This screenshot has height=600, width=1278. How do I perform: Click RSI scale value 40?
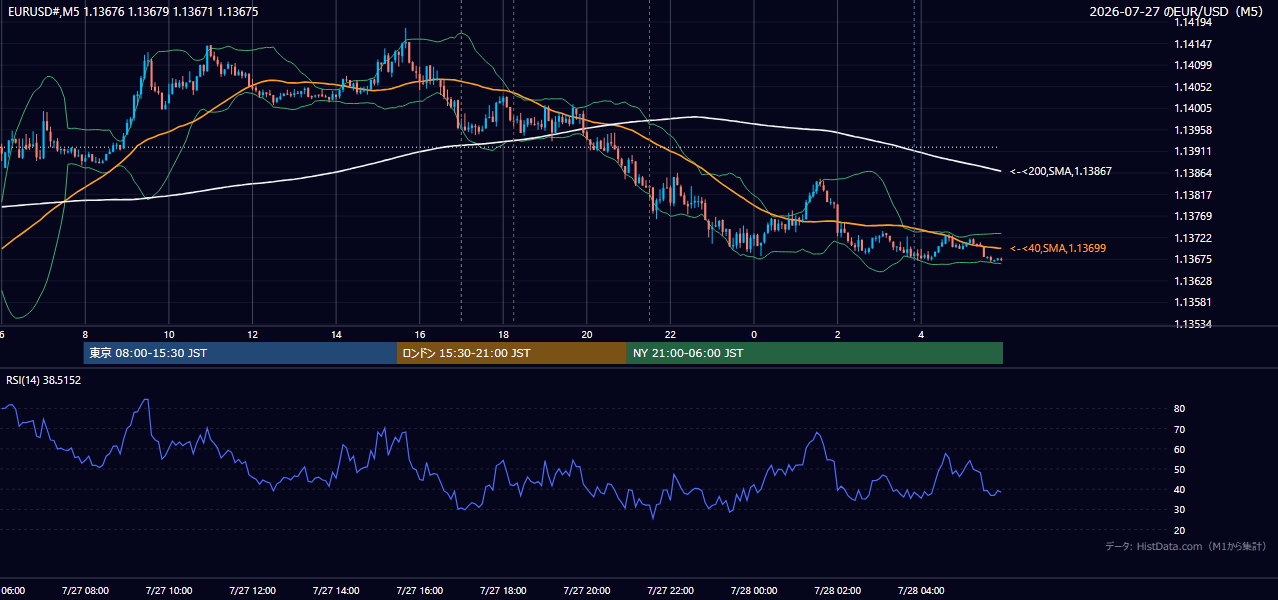(x=1179, y=489)
